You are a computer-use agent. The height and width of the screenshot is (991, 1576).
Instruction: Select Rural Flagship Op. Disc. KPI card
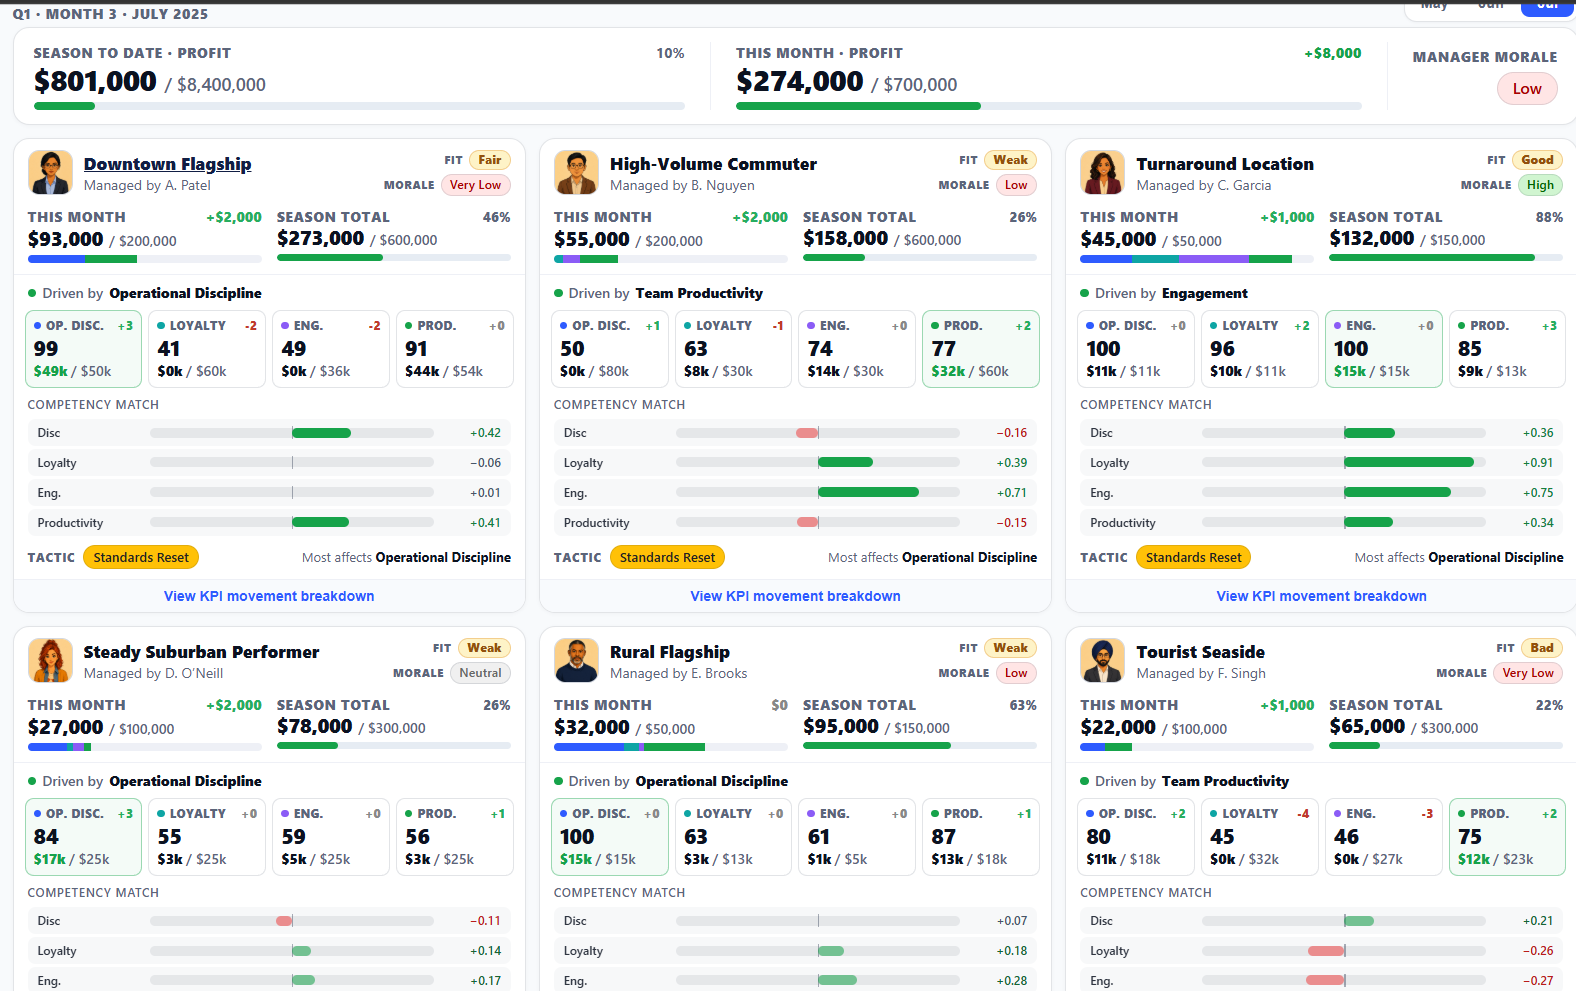tap(610, 837)
